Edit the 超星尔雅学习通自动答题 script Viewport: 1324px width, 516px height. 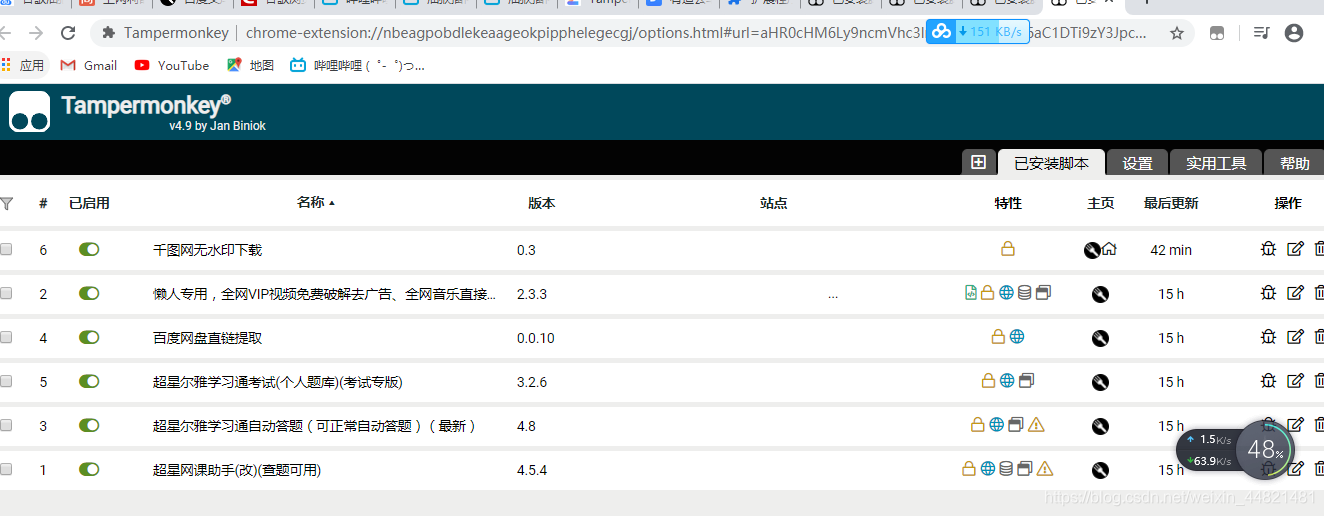point(1295,425)
